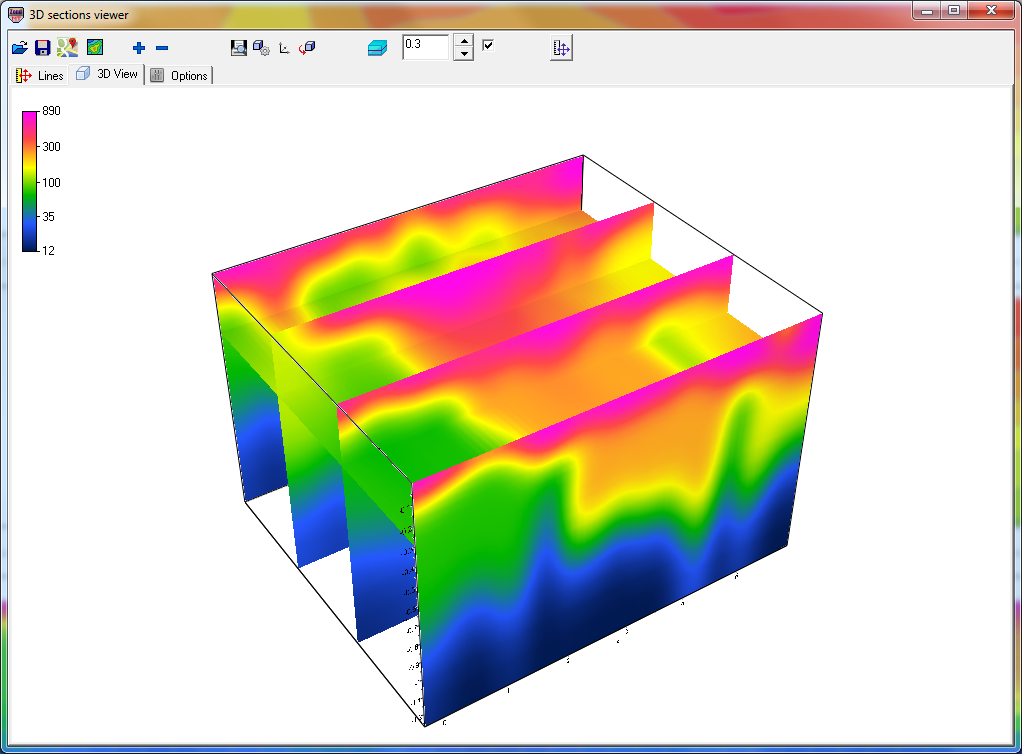The image size is (1022, 754).
Task: Toggle the axes display icon
Action: [x=284, y=48]
